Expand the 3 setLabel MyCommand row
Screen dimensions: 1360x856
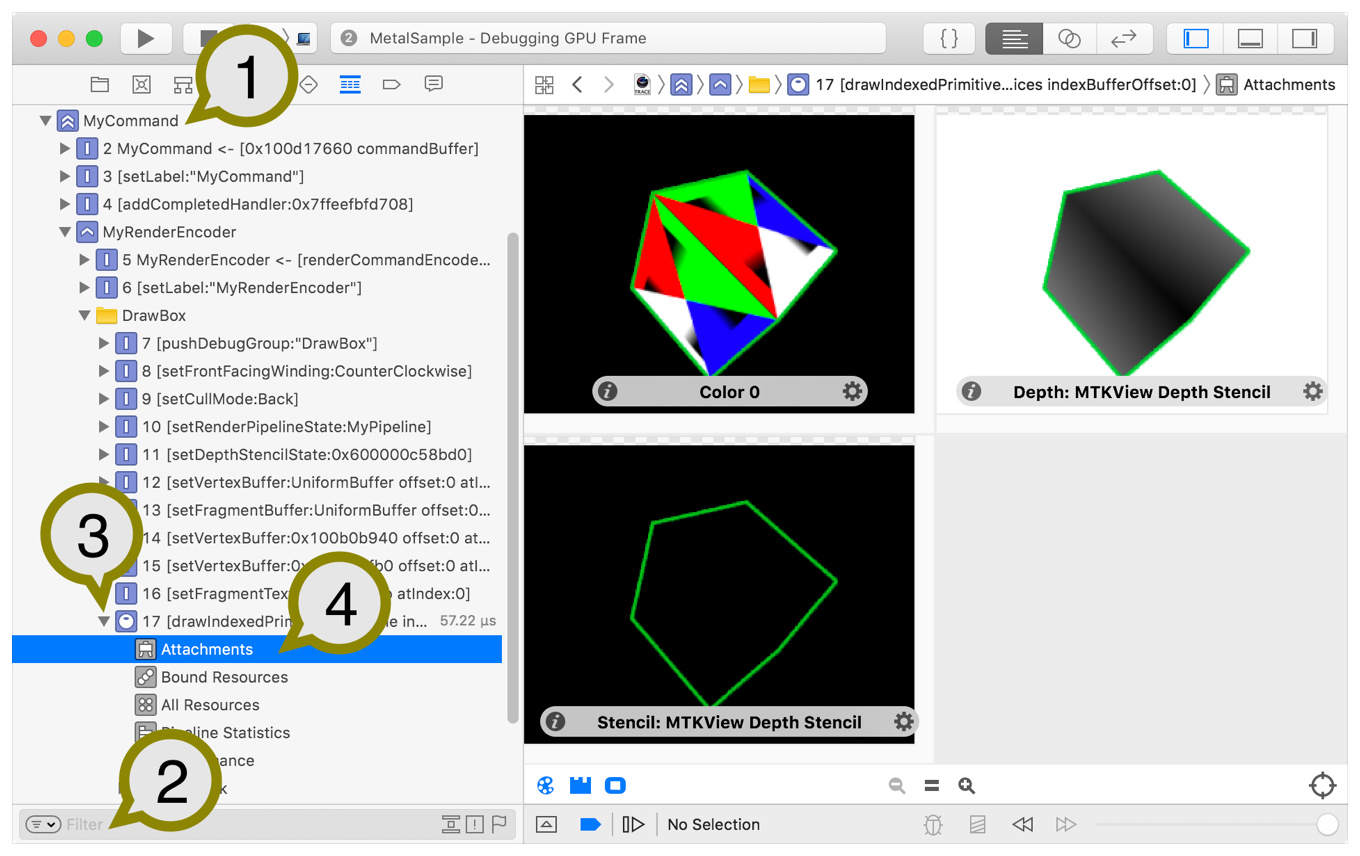point(65,177)
